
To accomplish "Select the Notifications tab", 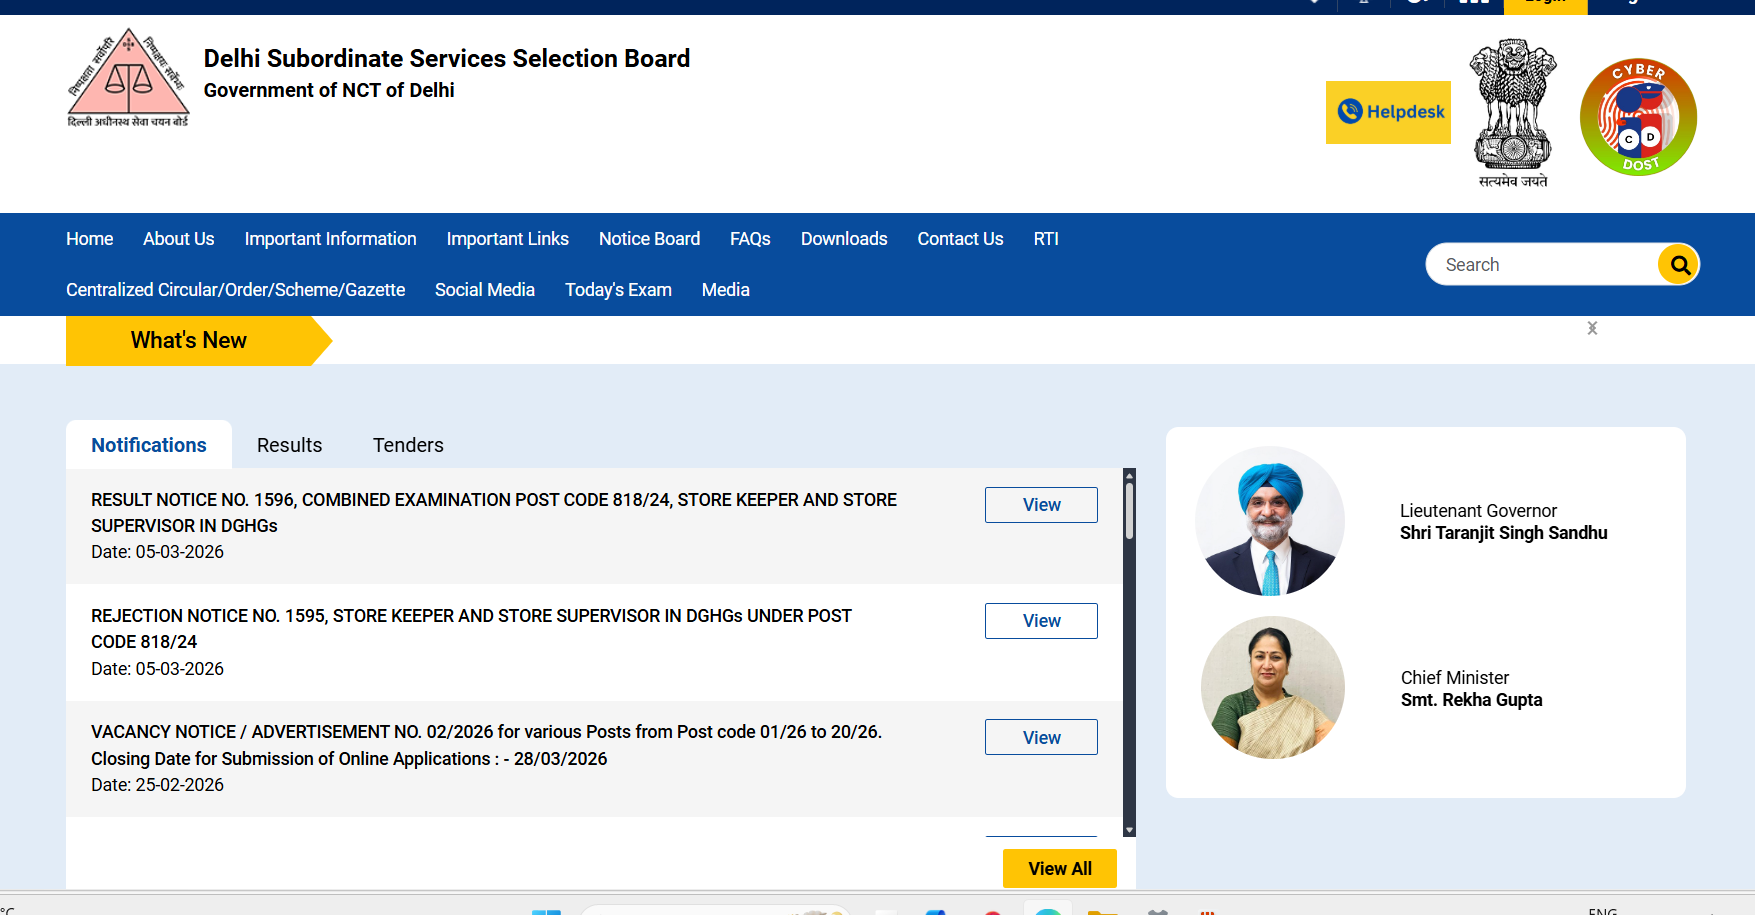I will coord(149,445).
